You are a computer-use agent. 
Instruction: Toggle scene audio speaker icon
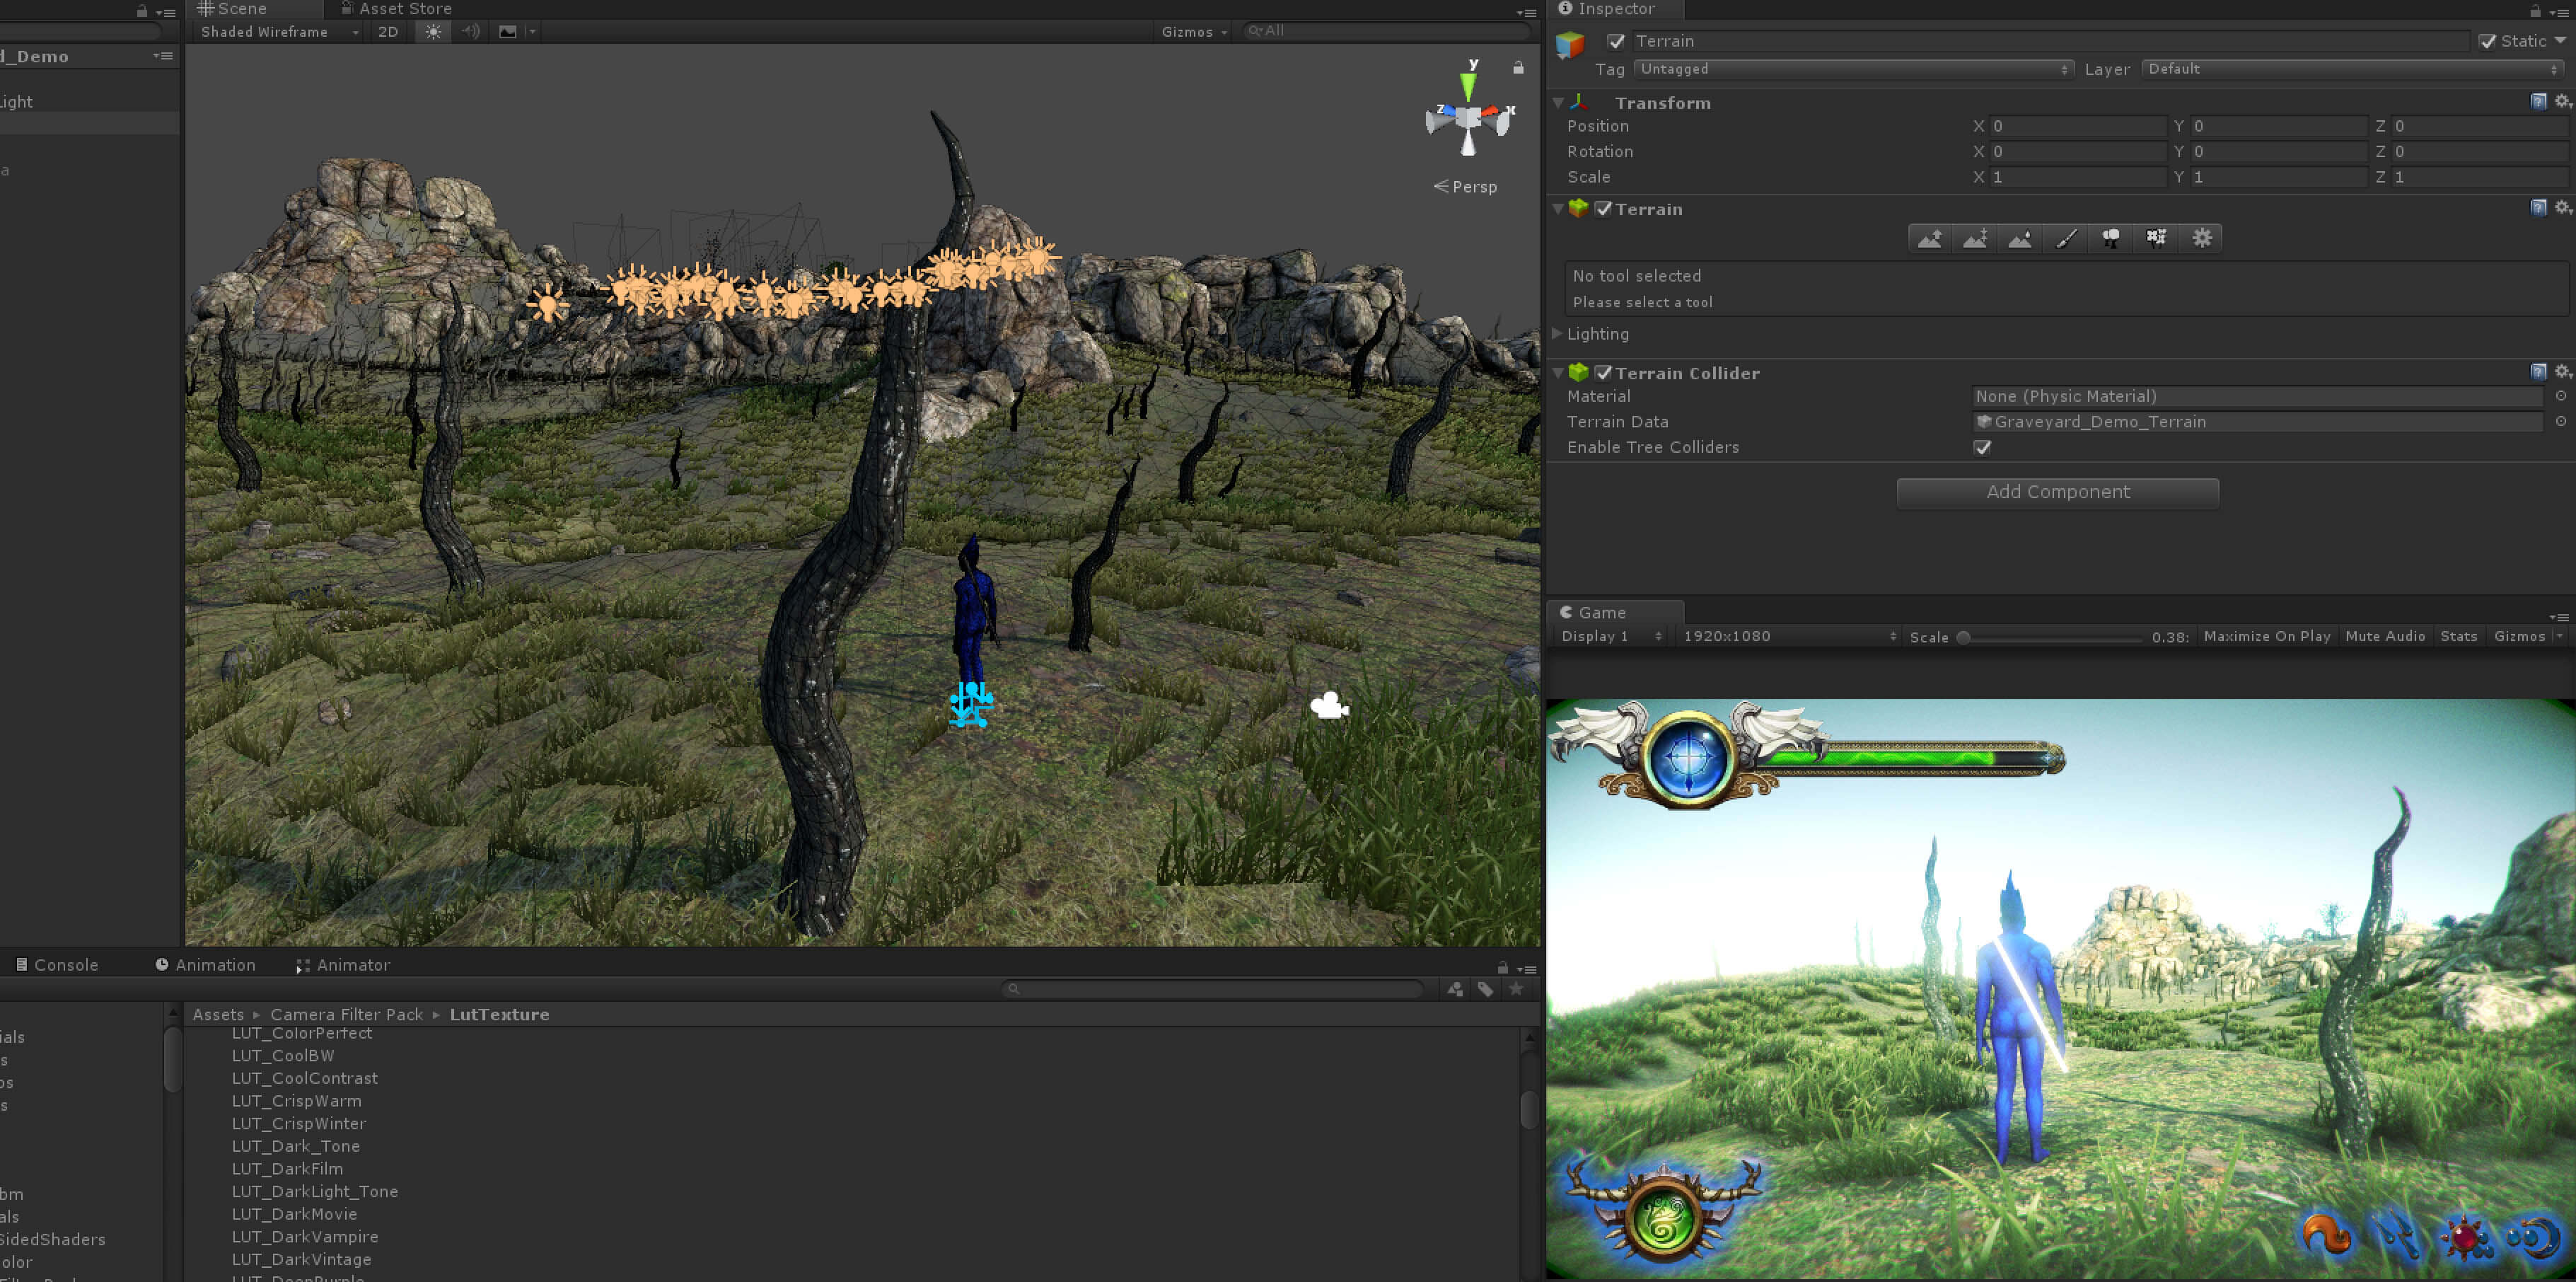[470, 32]
